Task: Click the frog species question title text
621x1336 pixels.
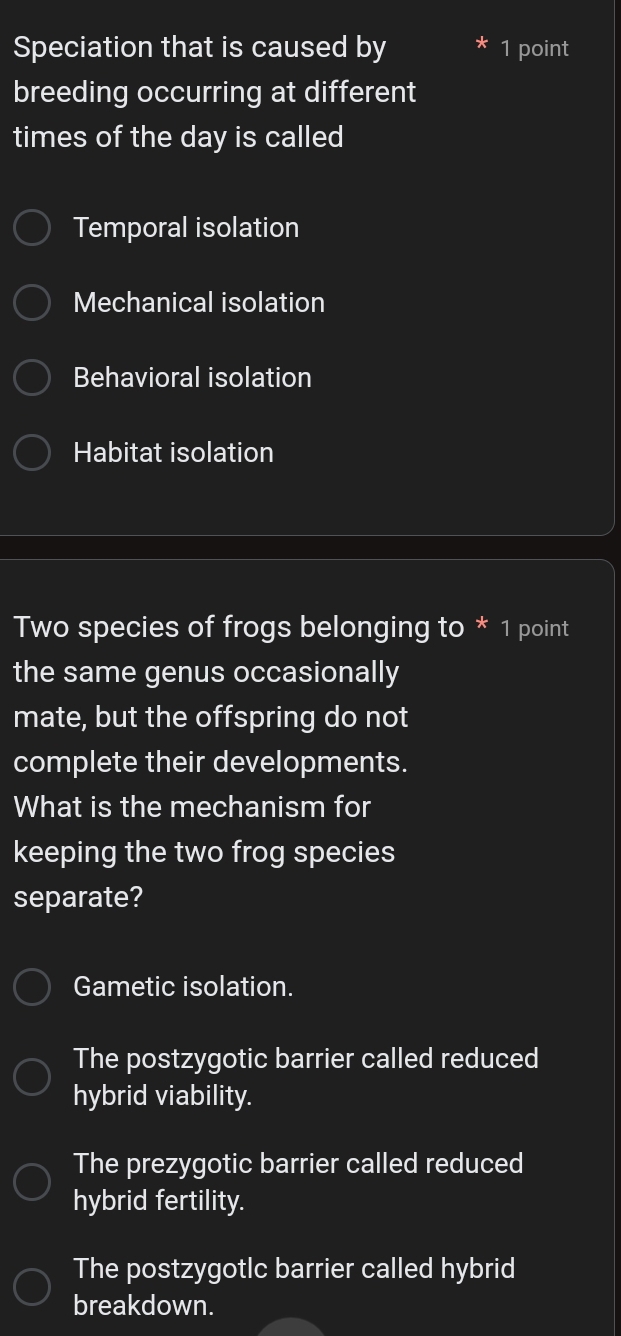Action: click(210, 760)
